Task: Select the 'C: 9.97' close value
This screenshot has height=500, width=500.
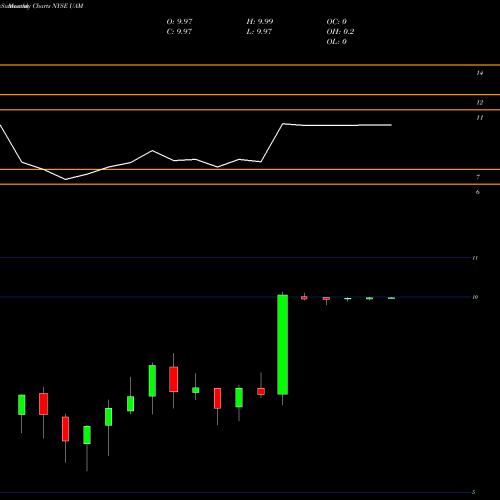Action: pyautogui.click(x=179, y=31)
